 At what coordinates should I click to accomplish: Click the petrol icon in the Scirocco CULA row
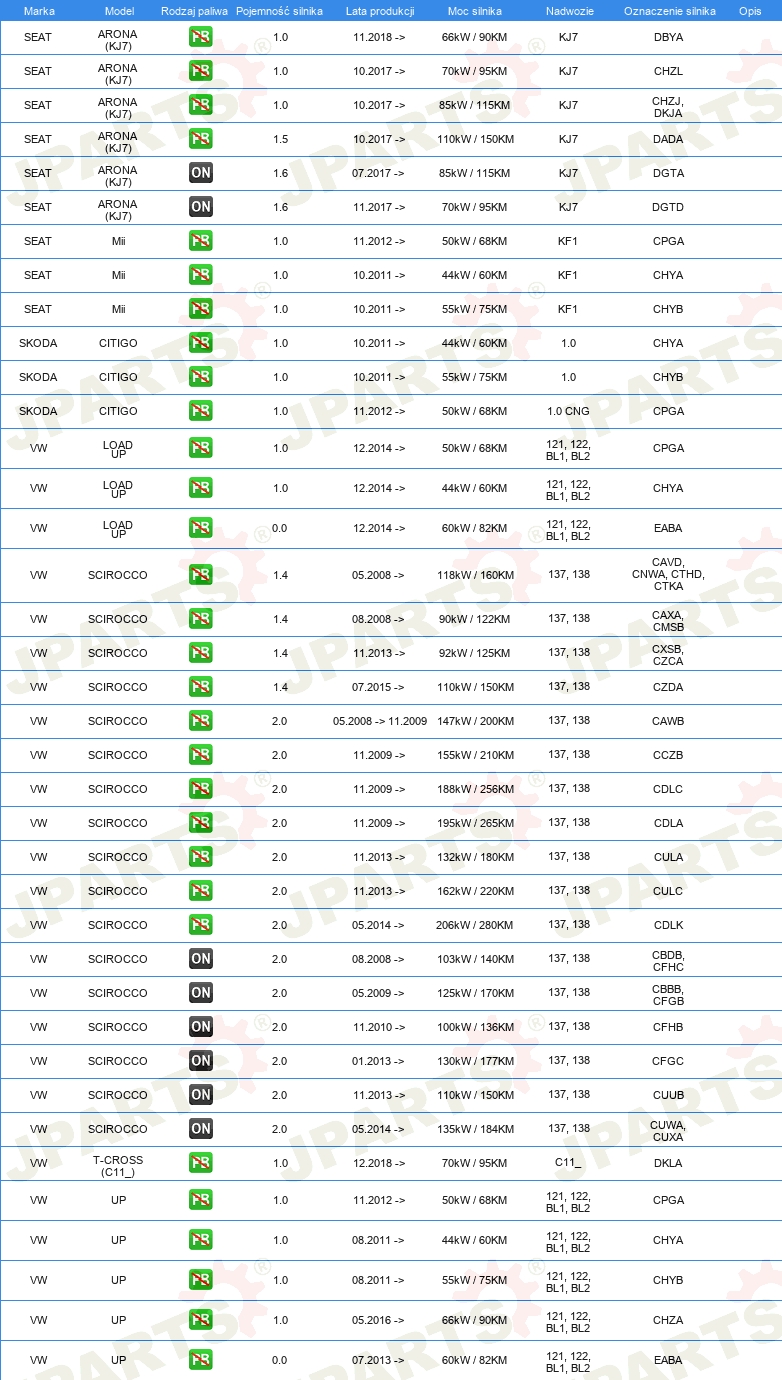[x=201, y=857]
